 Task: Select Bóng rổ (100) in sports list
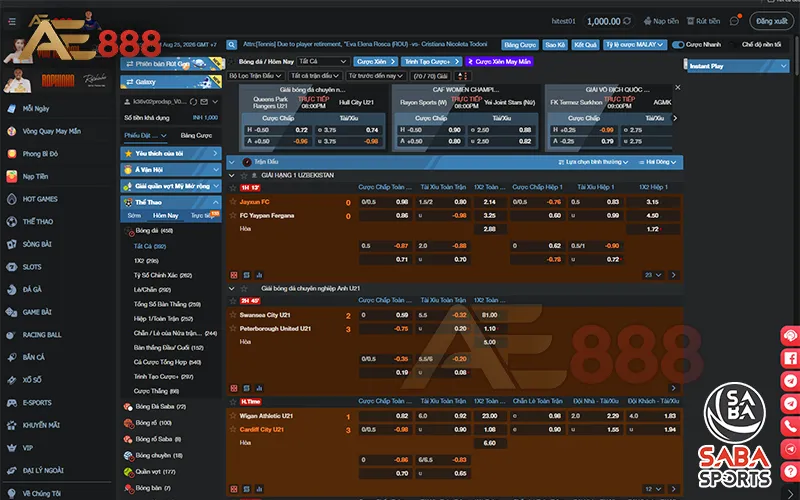pyautogui.click(x=153, y=423)
